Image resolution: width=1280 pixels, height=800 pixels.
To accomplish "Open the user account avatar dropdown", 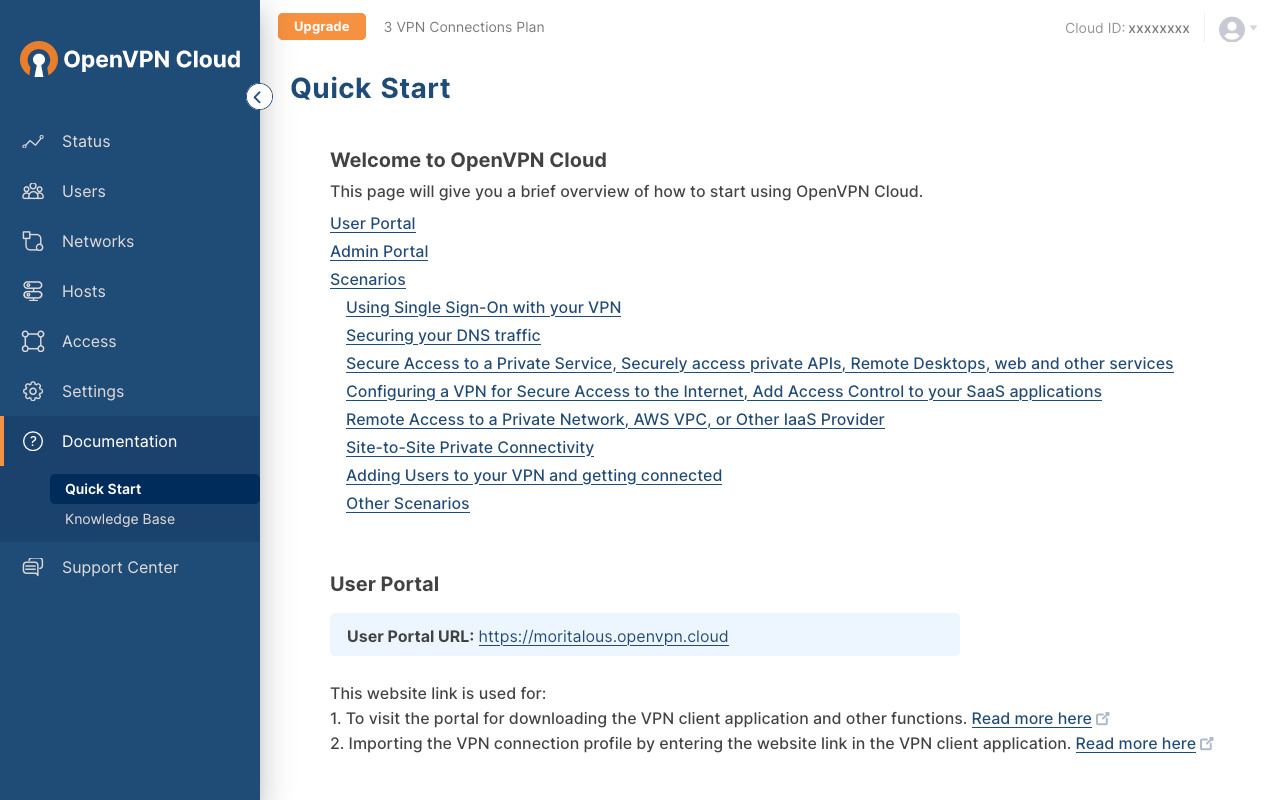I will [1236, 29].
